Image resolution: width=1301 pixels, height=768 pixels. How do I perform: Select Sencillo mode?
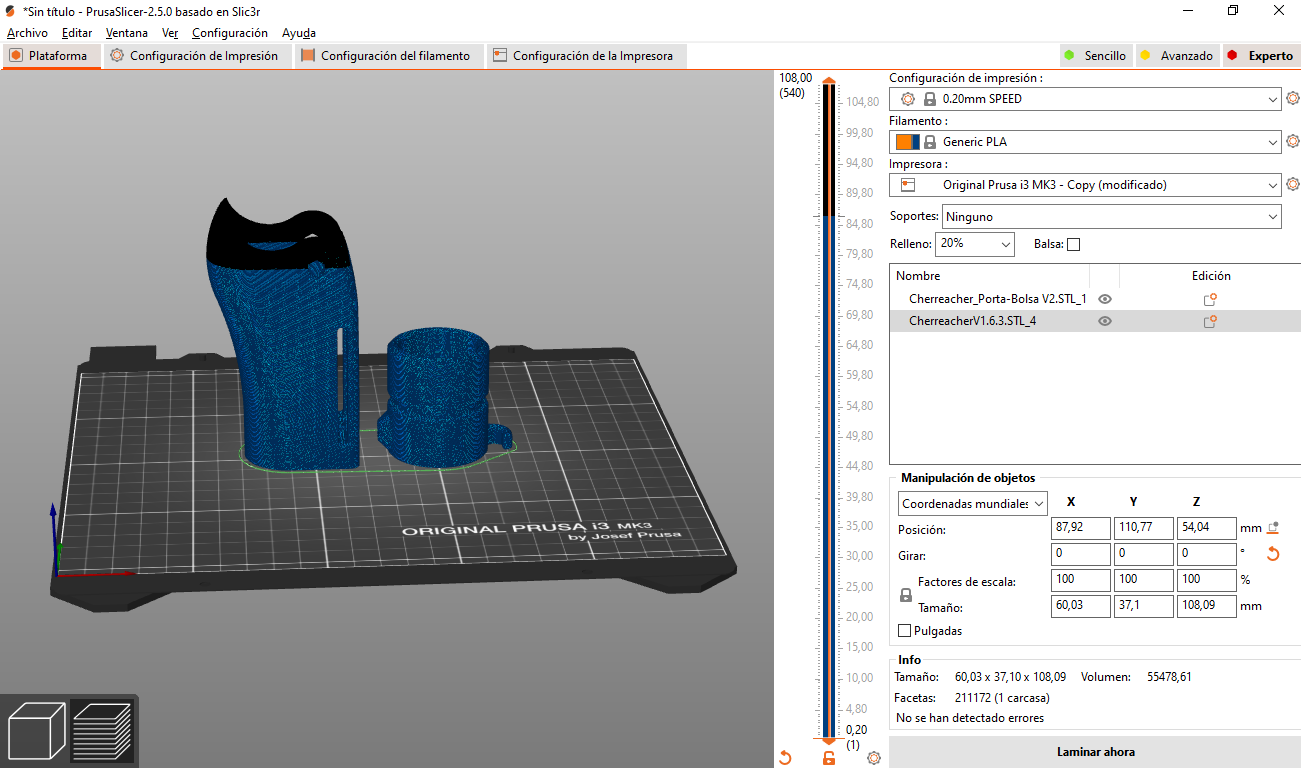pyautogui.click(x=1095, y=56)
